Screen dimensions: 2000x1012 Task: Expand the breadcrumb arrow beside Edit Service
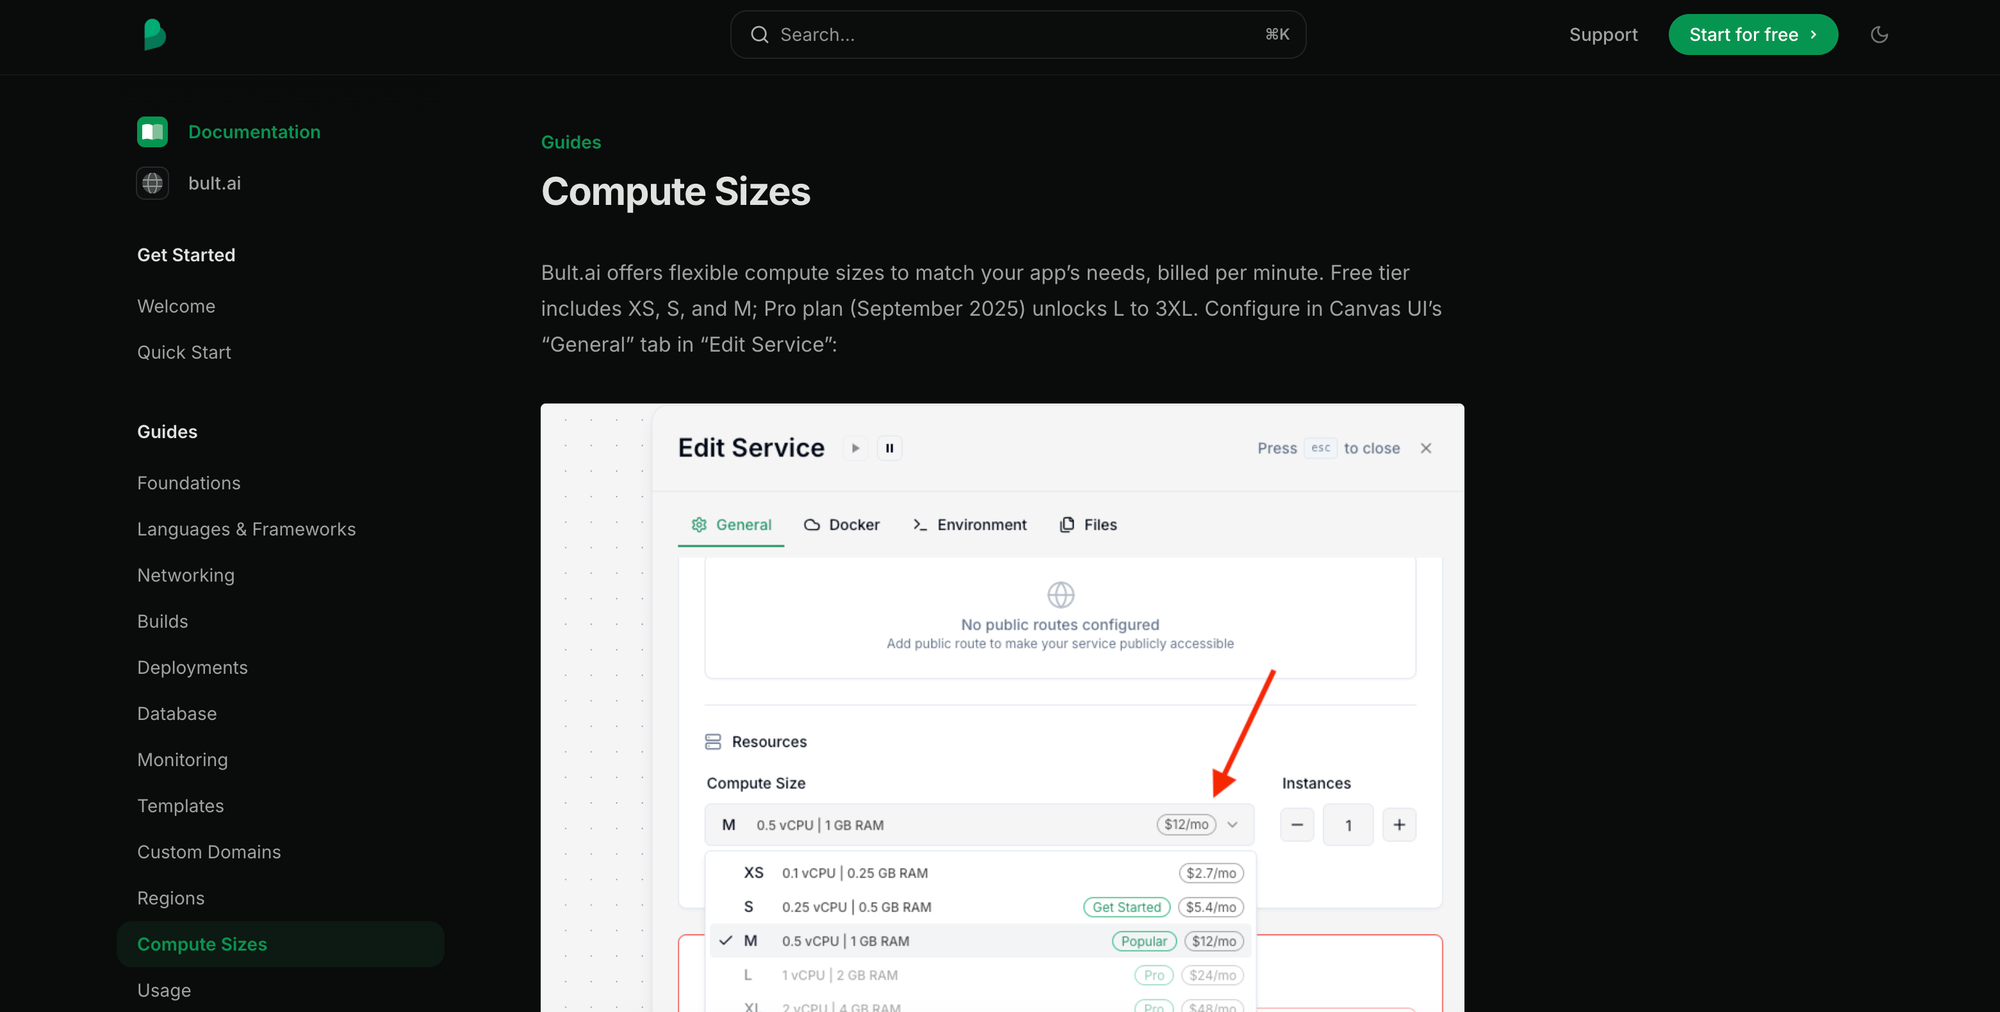(856, 448)
